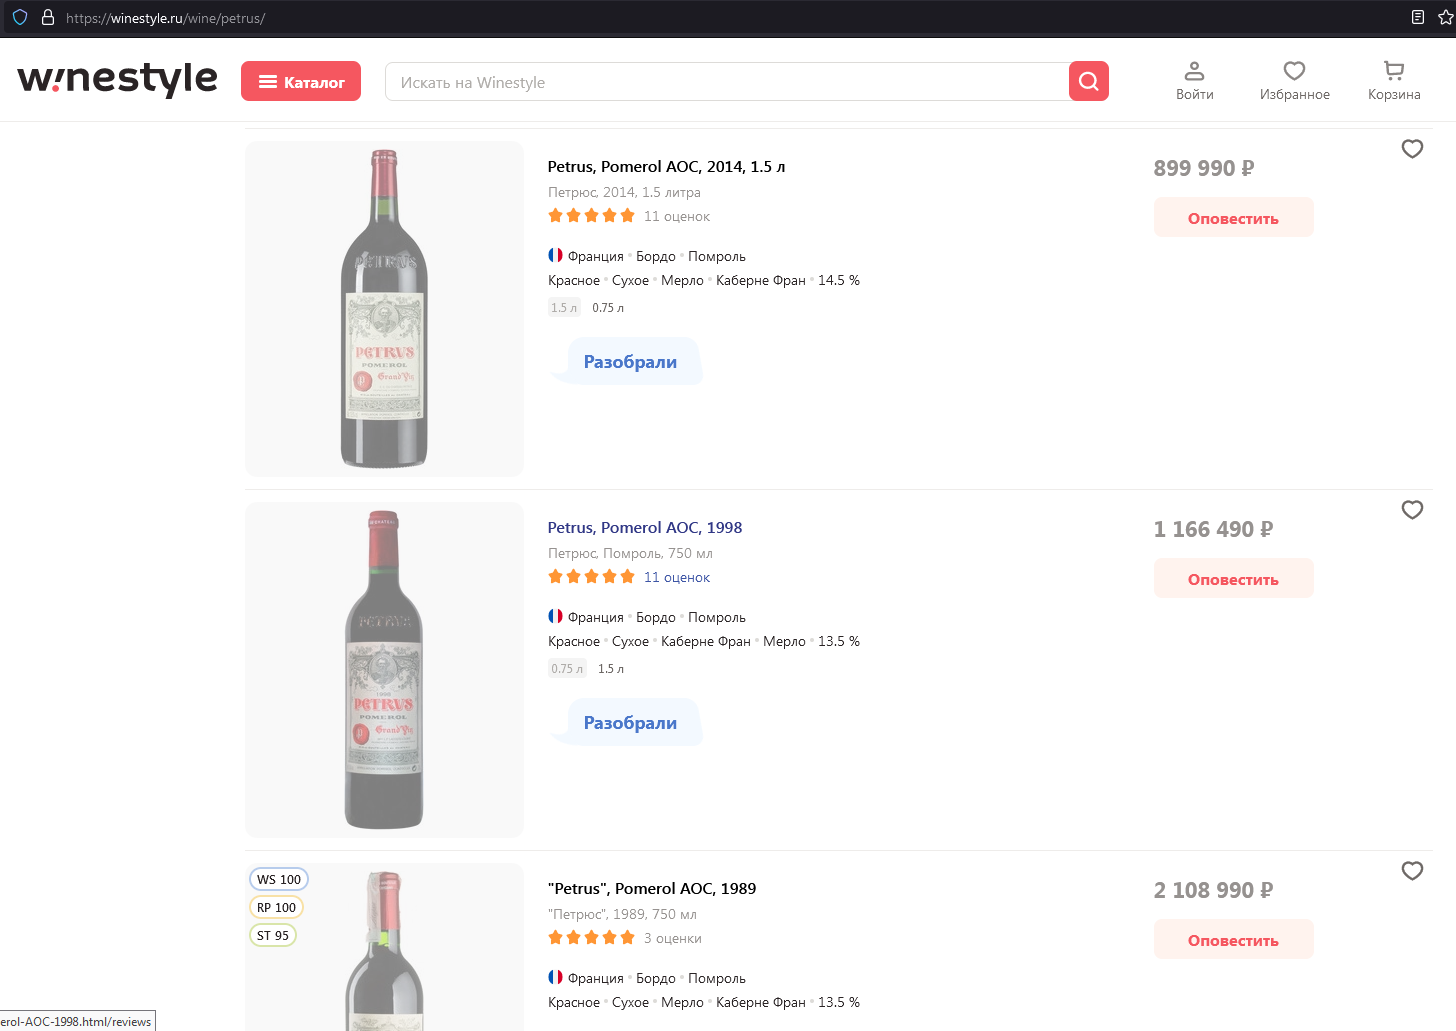This screenshot has width=1456, height=1031.
Task: Toggle favorite heart for Petrus 1998
Action: (1412, 510)
